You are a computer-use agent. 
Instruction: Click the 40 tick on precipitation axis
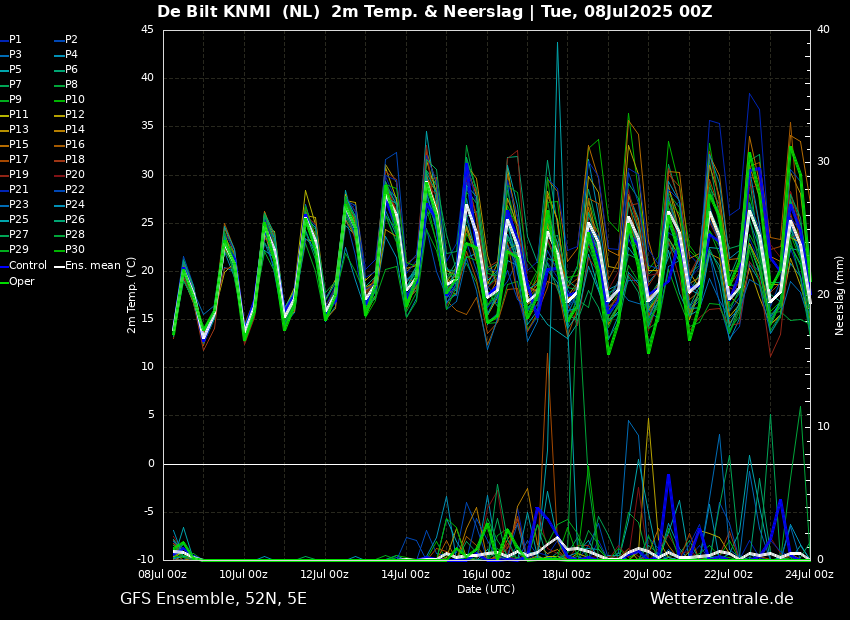pyautogui.click(x=823, y=30)
